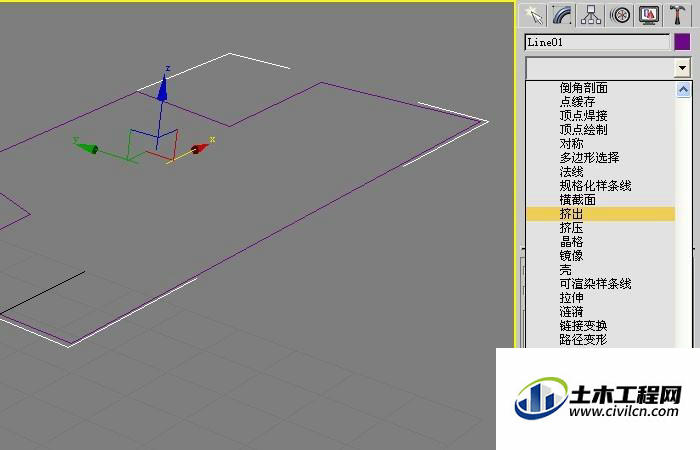Choose 链接变换 from the modifier list
The height and width of the screenshot is (450, 700).
(583, 325)
